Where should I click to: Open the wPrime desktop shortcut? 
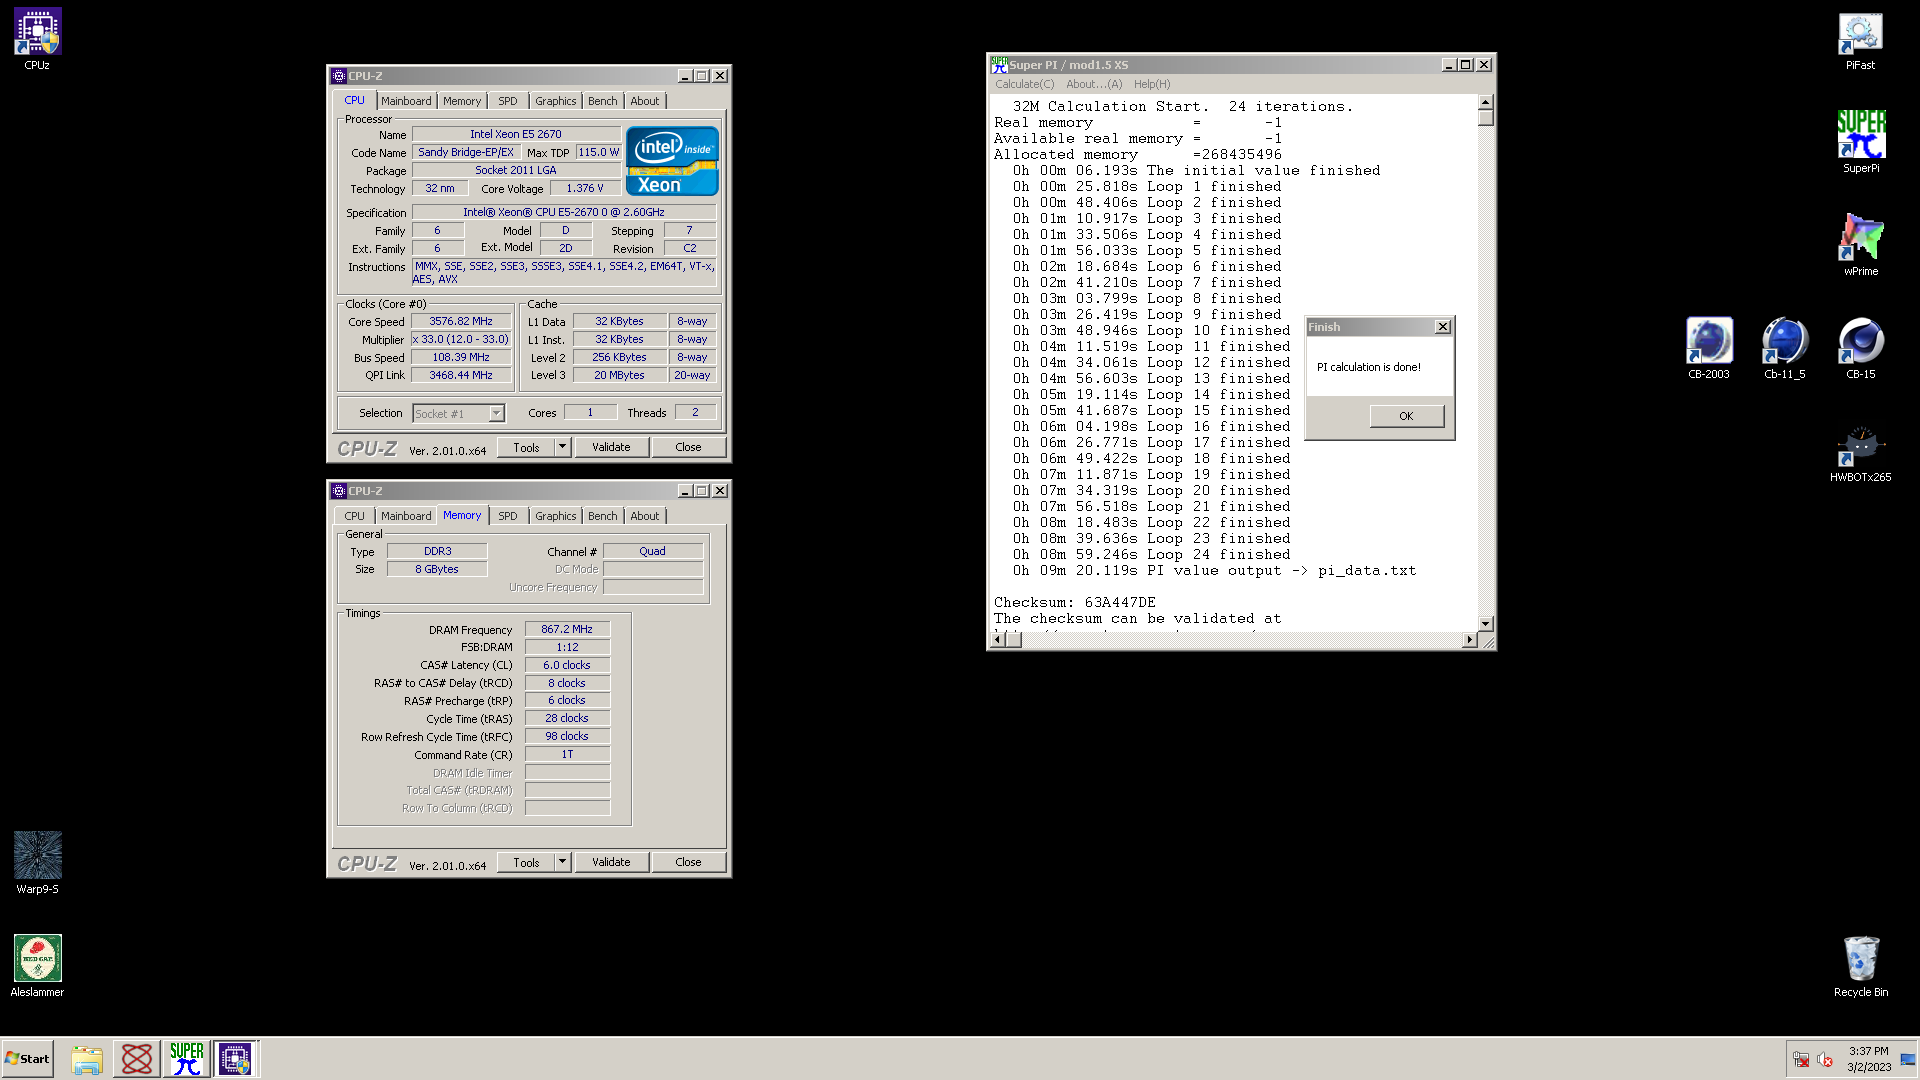1860,245
